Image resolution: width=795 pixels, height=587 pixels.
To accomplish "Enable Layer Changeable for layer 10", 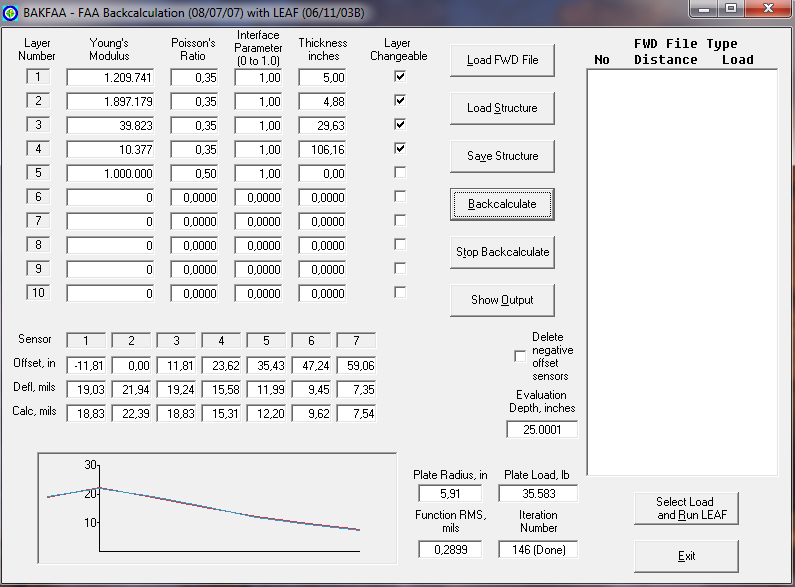I will (x=400, y=292).
